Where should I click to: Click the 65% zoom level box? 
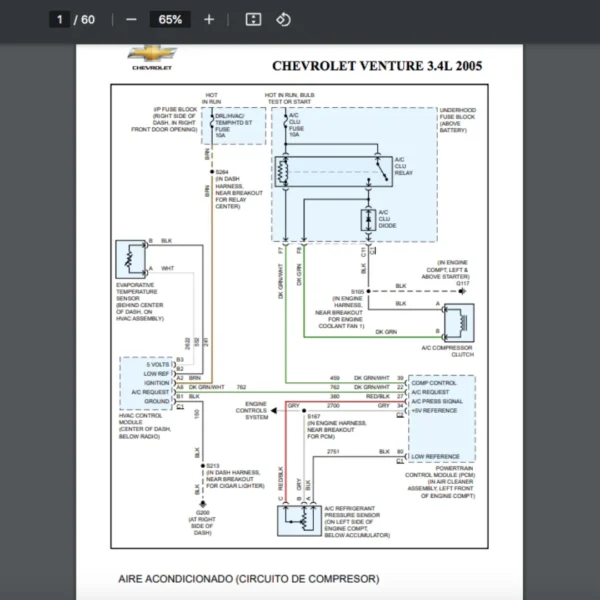[170, 19]
